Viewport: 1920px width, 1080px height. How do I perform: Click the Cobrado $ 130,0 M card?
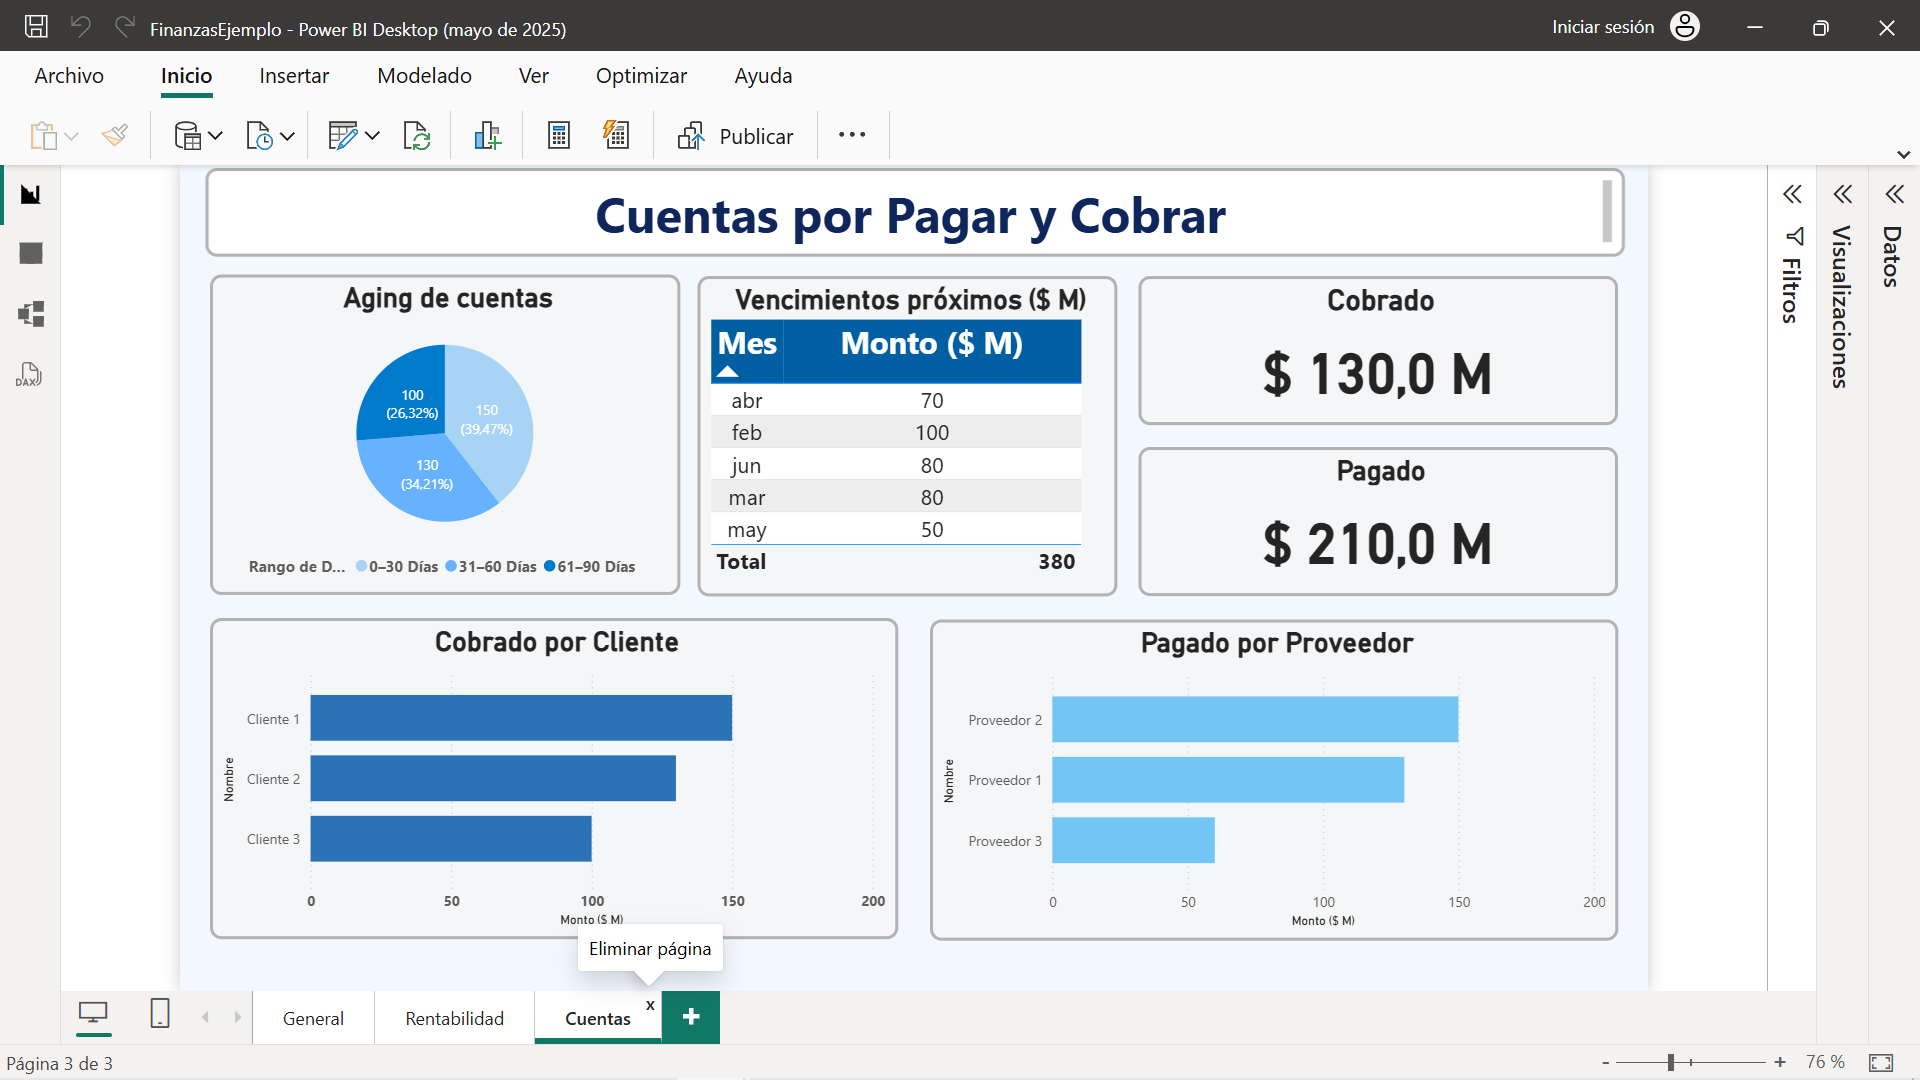[1378, 350]
